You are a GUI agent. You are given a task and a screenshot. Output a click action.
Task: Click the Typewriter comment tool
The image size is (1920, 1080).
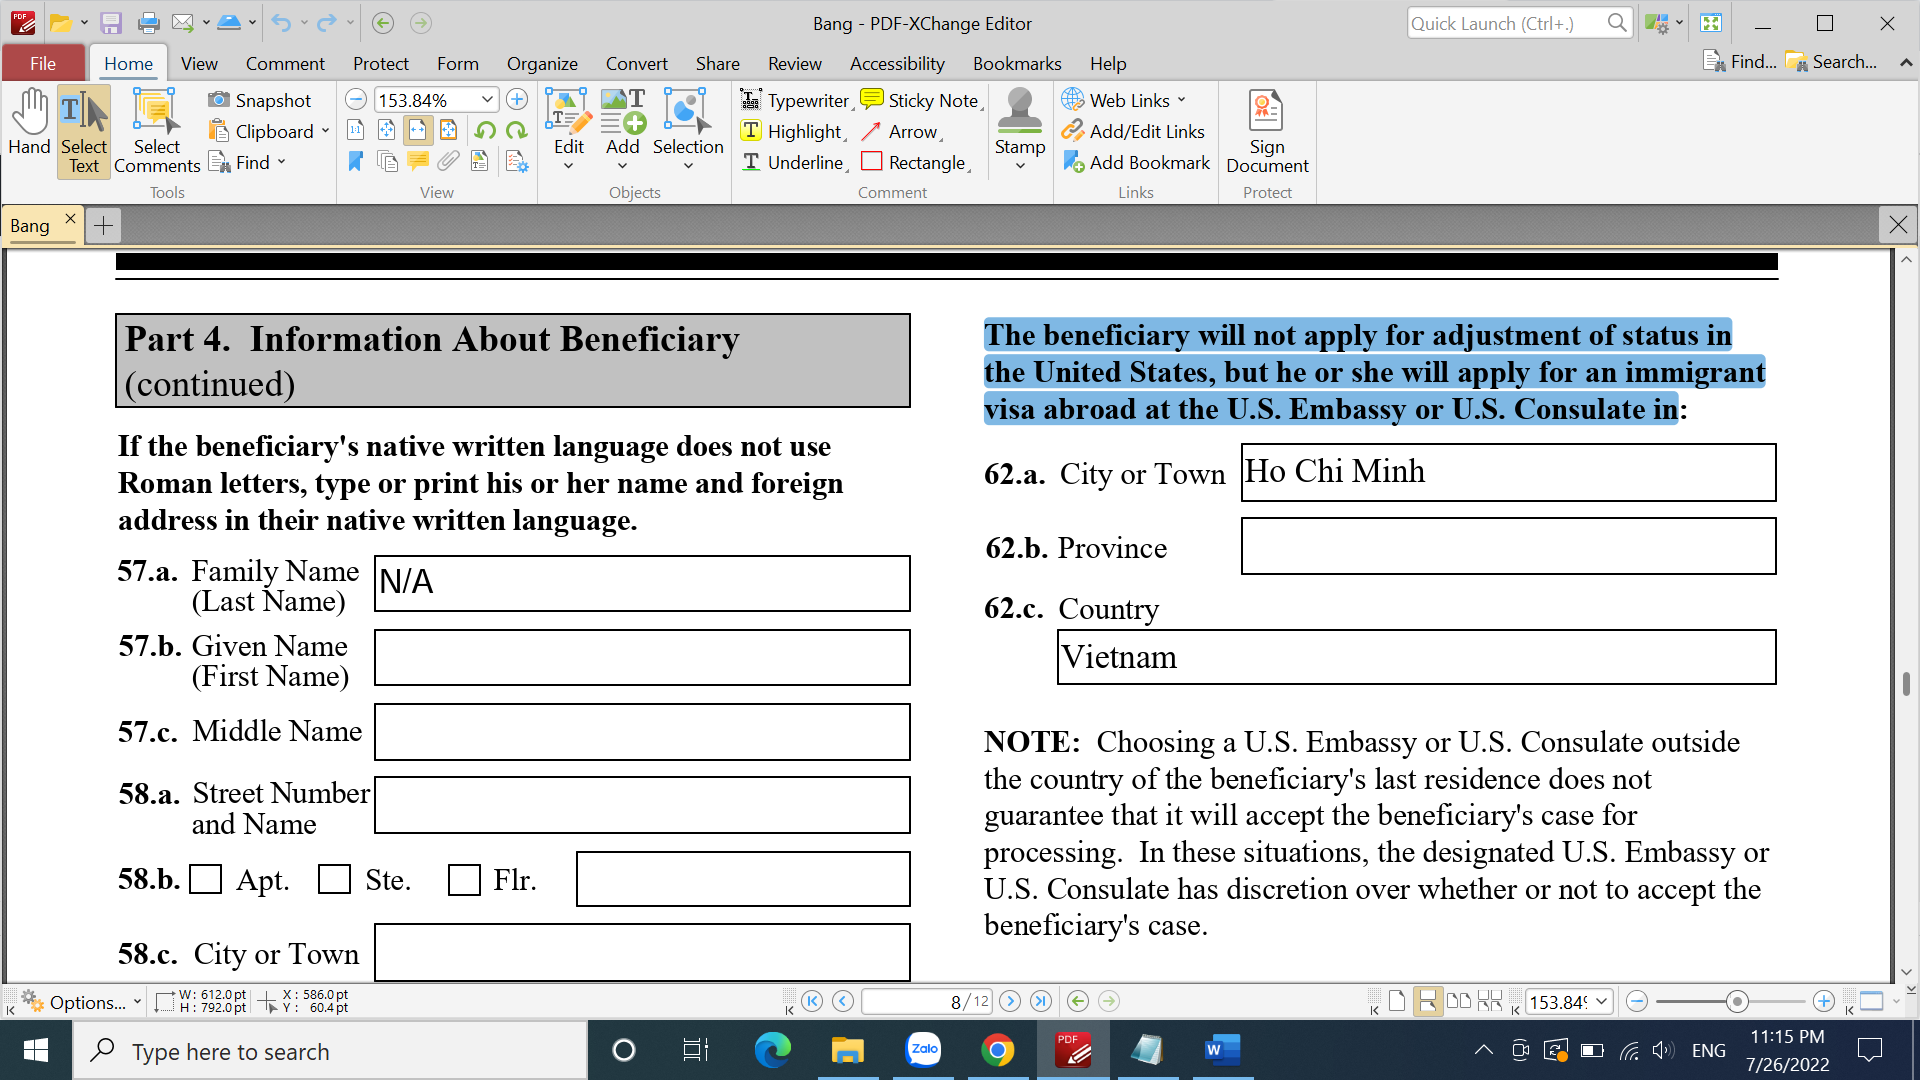pos(795,100)
